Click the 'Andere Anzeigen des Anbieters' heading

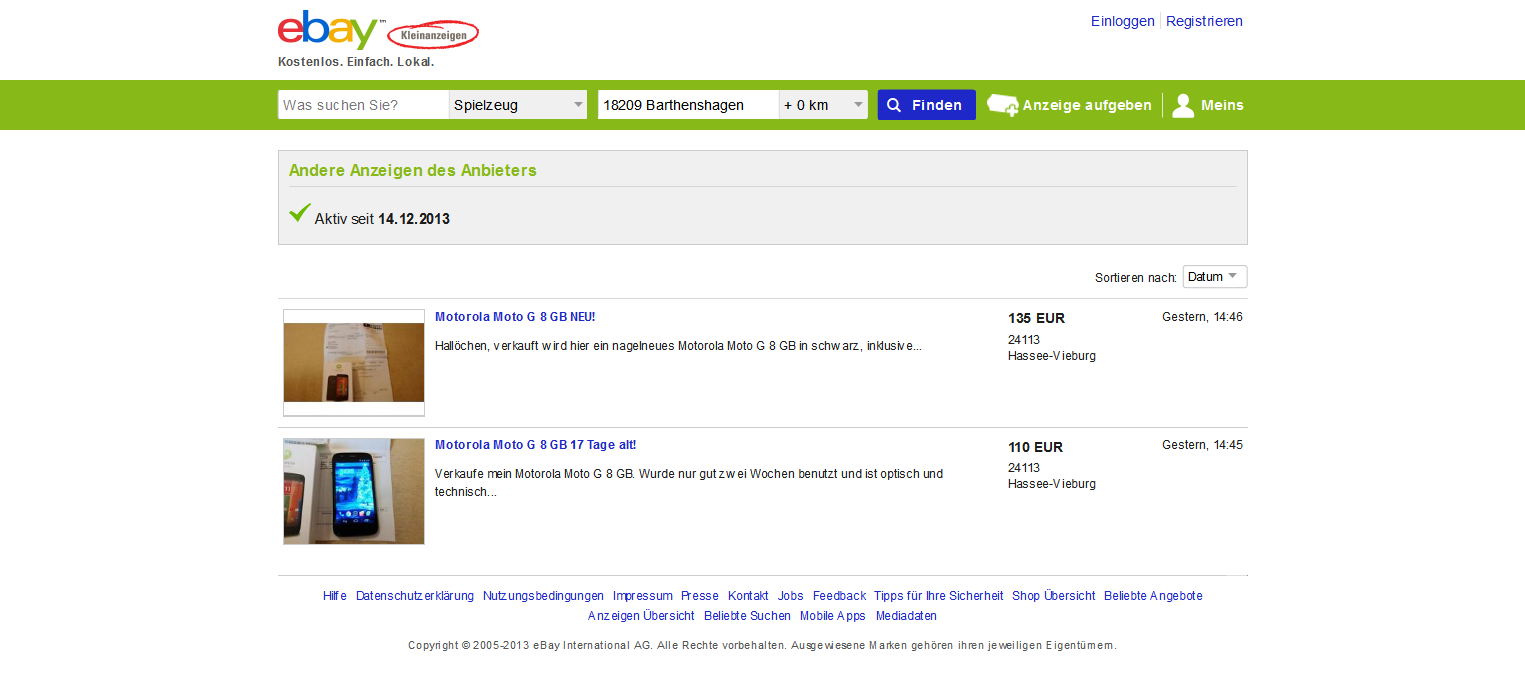click(x=413, y=170)
